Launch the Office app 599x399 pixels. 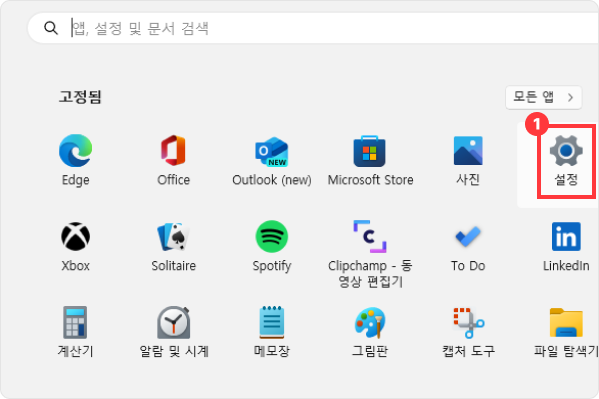(x=173, y=160)
